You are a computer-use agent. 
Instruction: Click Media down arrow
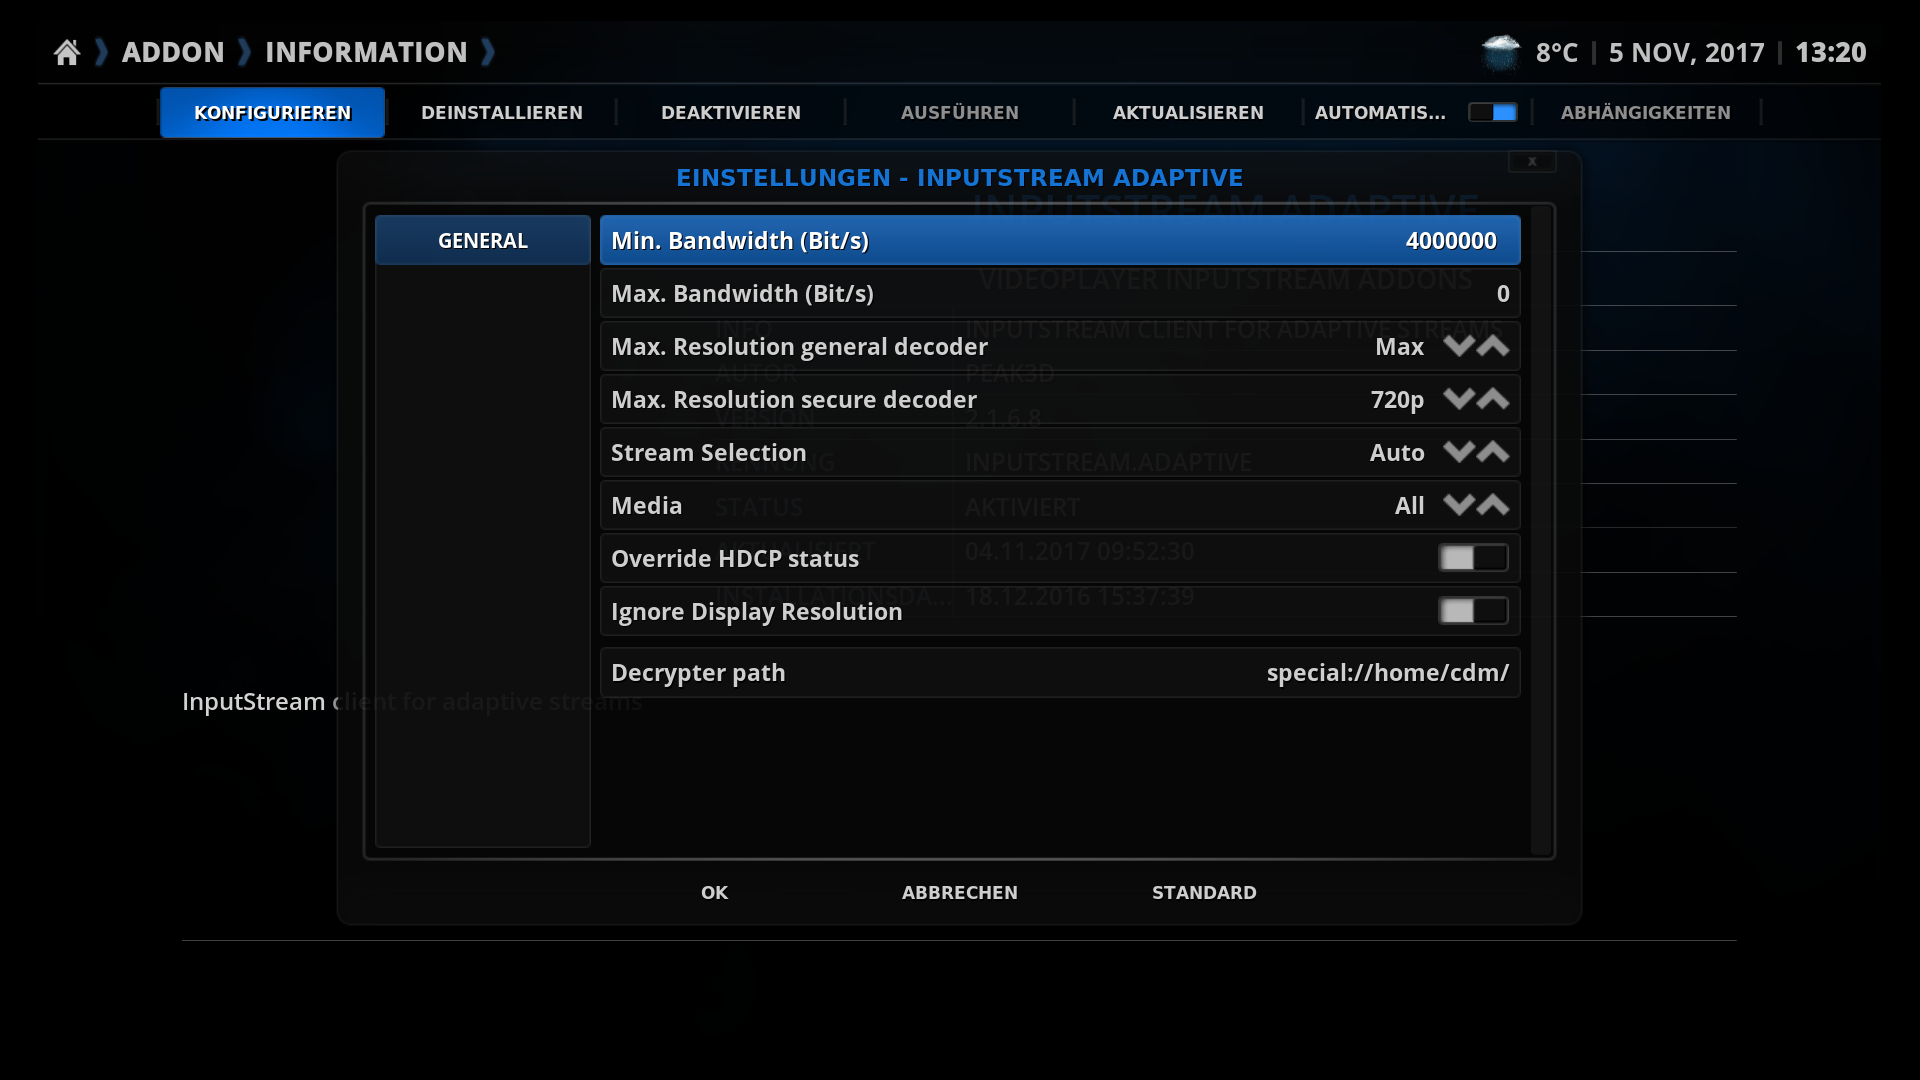(1459, 505)
